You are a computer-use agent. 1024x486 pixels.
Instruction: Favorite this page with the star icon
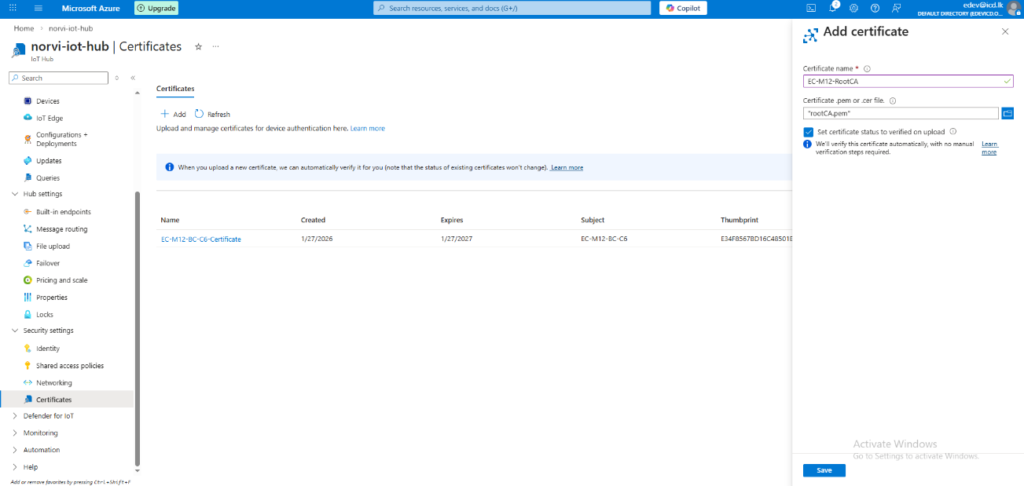[199, 47]
